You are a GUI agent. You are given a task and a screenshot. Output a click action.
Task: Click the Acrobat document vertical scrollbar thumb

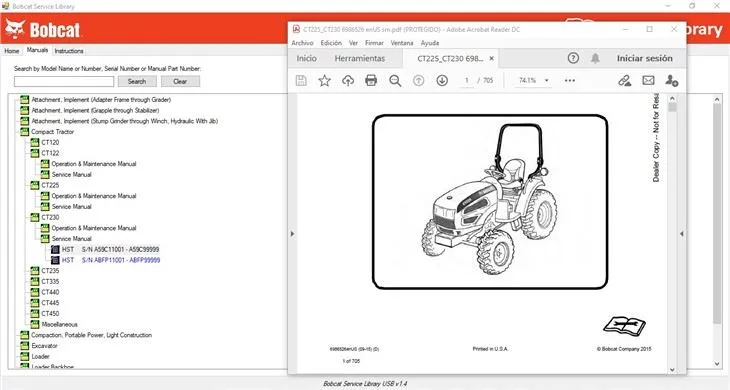pyautogui.click(x=672, y=108)
